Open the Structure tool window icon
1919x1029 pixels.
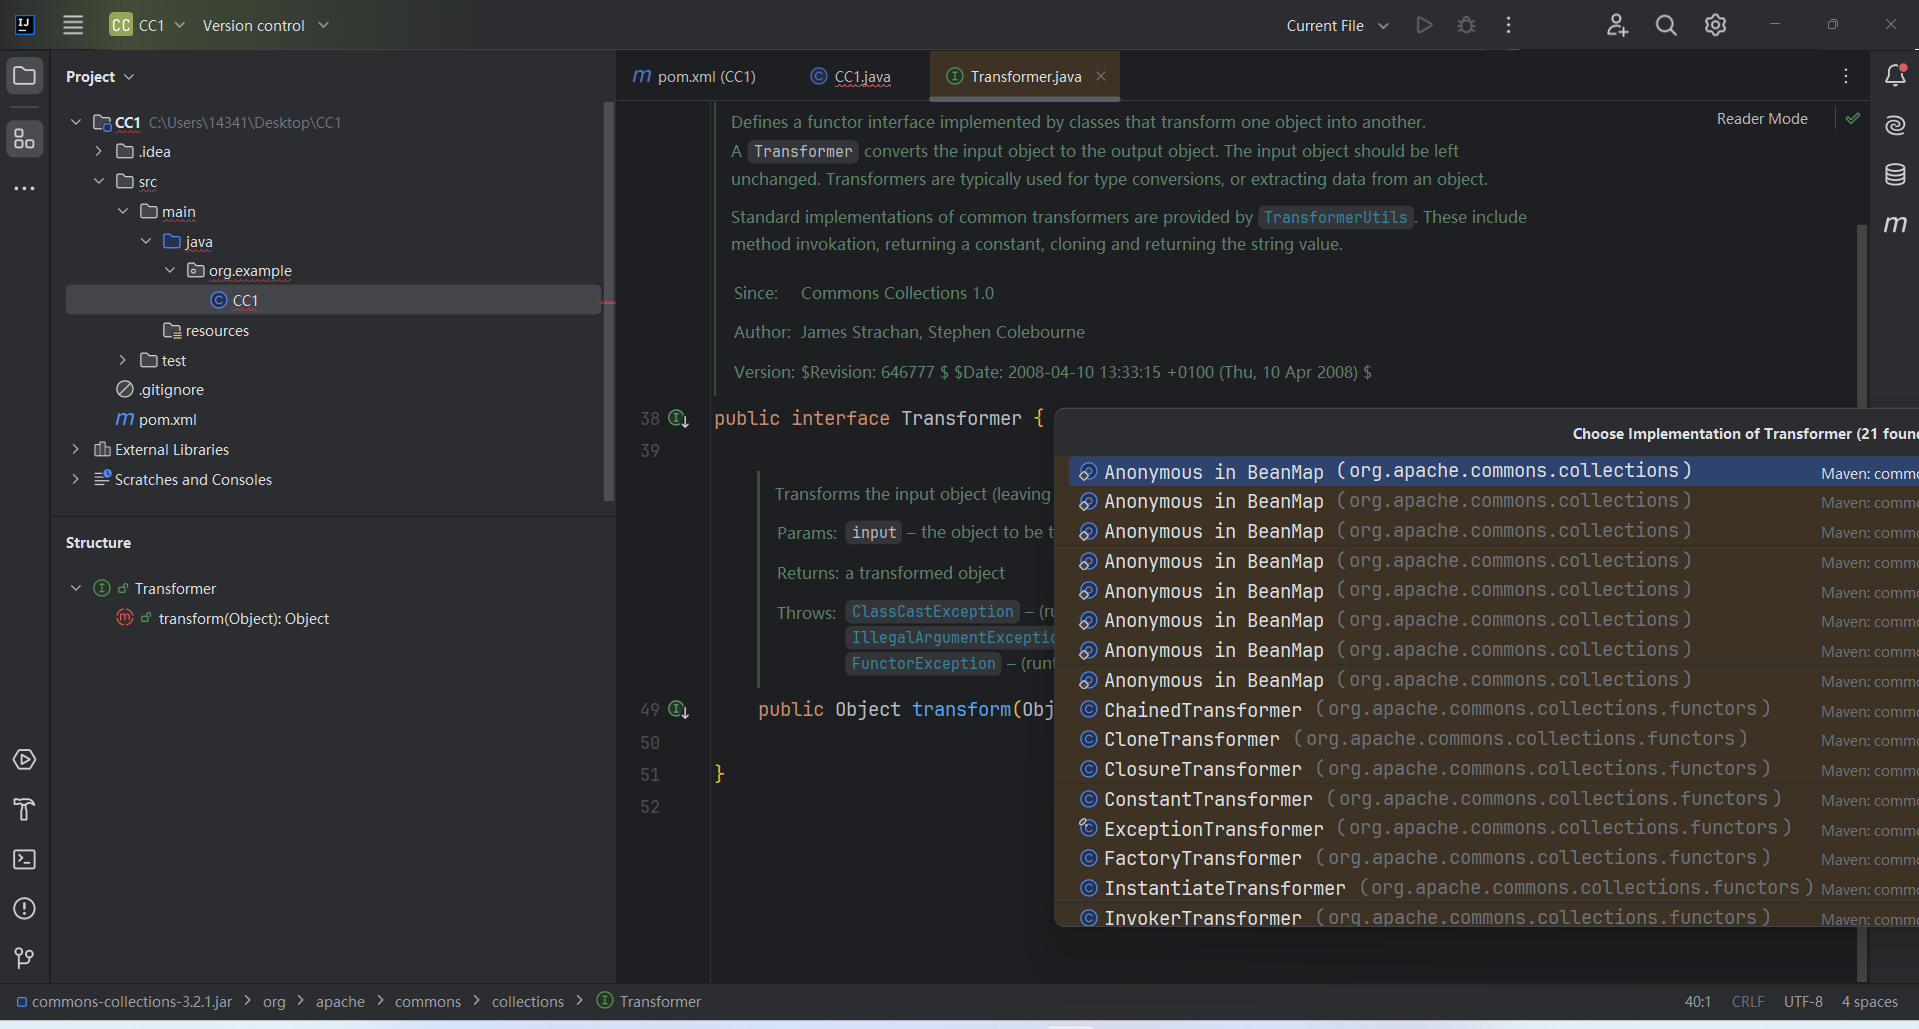coord(25,138)
